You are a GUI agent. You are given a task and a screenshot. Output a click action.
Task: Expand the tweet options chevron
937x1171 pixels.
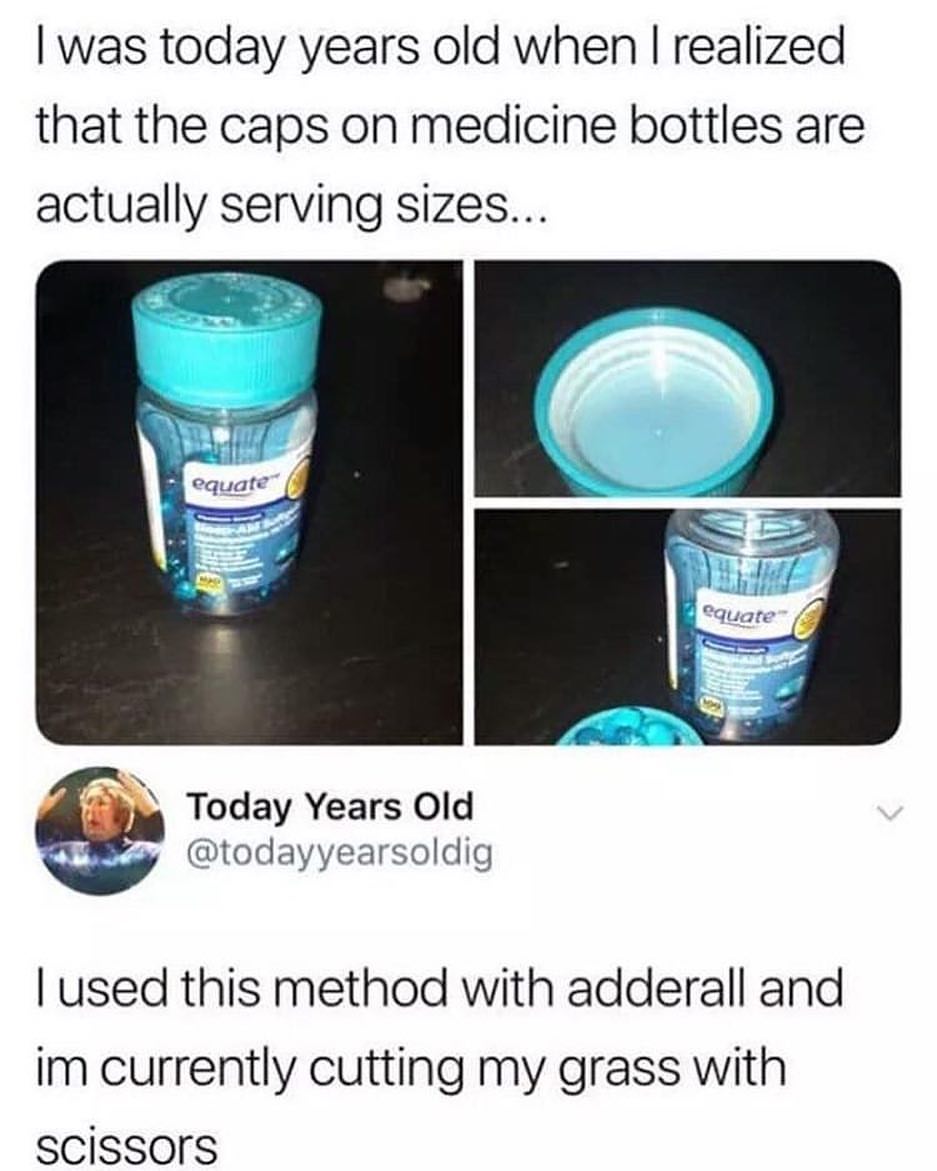(x=891, y=811)
